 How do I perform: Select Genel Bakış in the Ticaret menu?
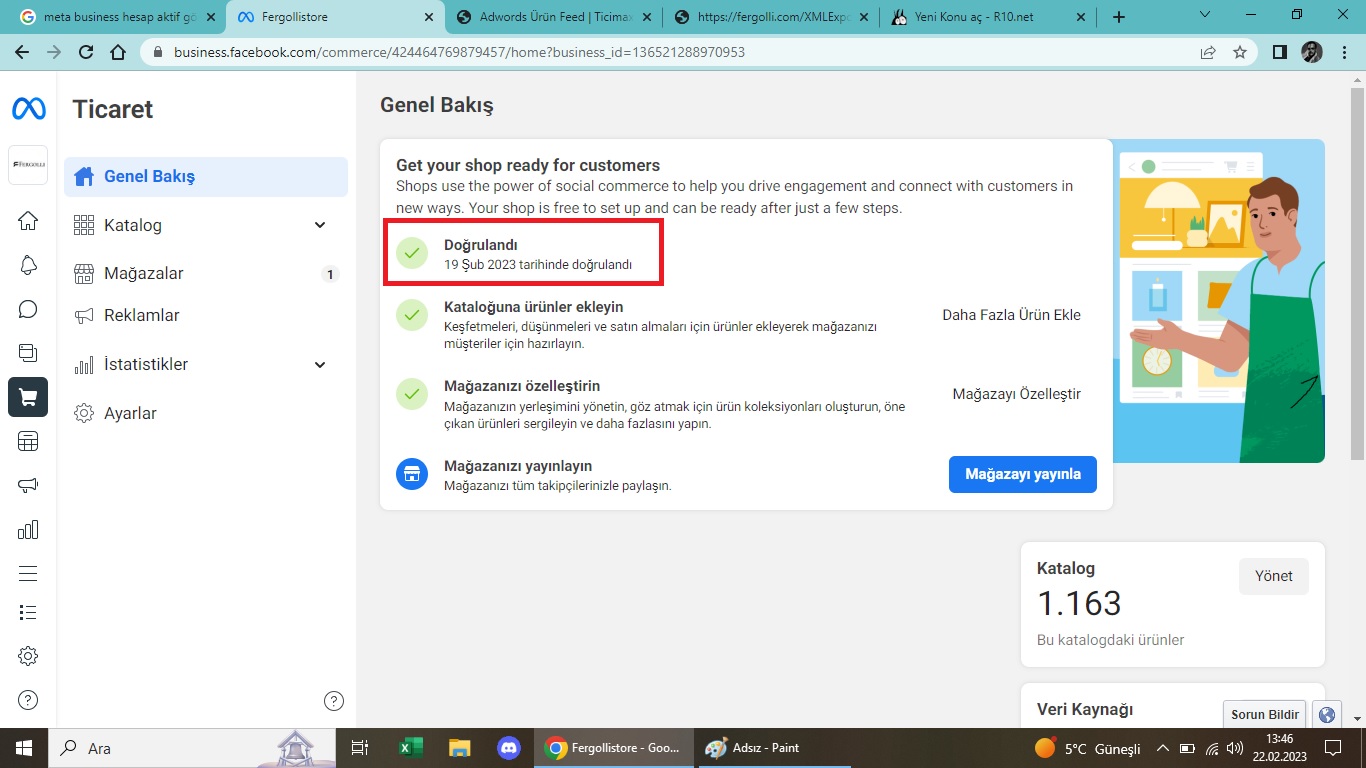pyautogui.click(x=206, y=177)
